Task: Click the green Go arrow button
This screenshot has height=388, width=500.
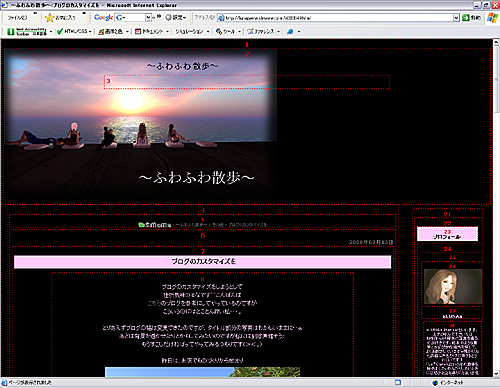Action: click(x=466, y=18)
